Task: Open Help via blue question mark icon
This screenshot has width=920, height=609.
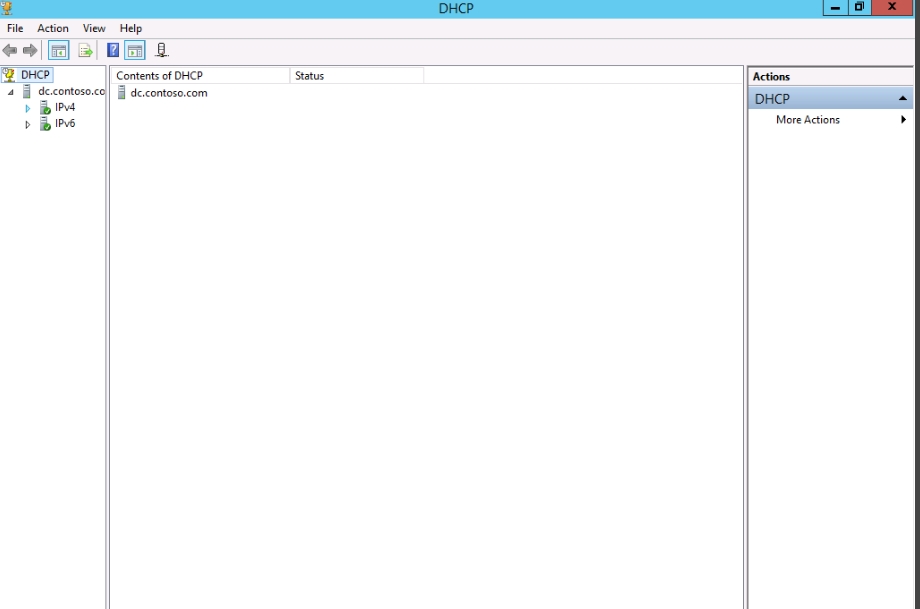Action: [x=113, y=50]
